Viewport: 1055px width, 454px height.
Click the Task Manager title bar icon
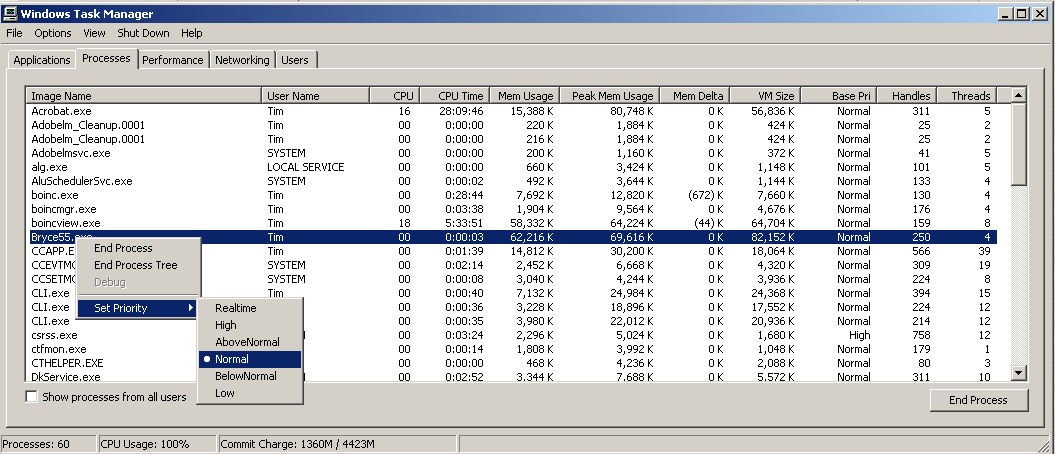click(x=11, y=14)
